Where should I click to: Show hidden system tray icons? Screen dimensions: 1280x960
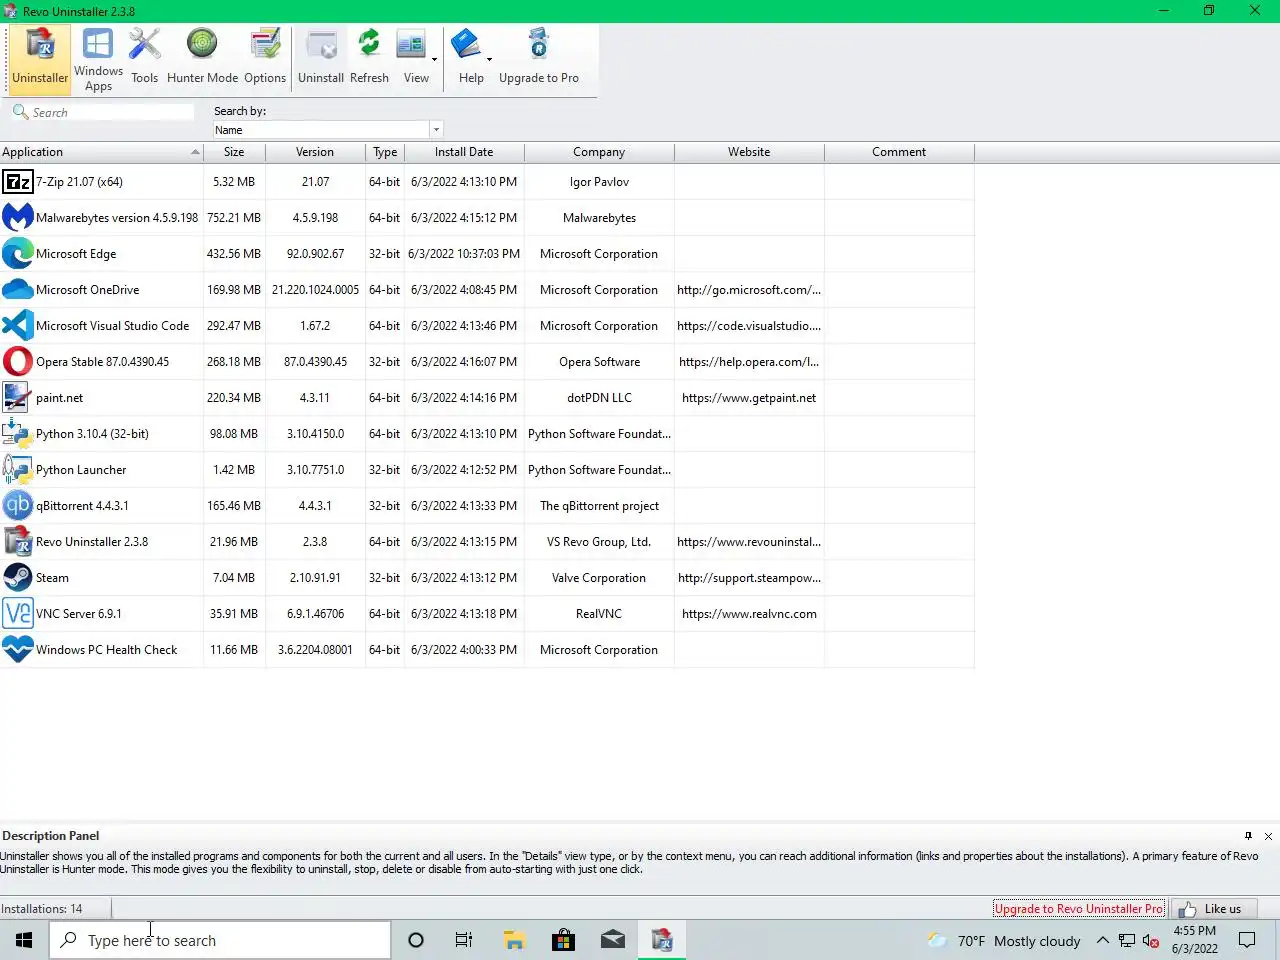(1102, 940)
